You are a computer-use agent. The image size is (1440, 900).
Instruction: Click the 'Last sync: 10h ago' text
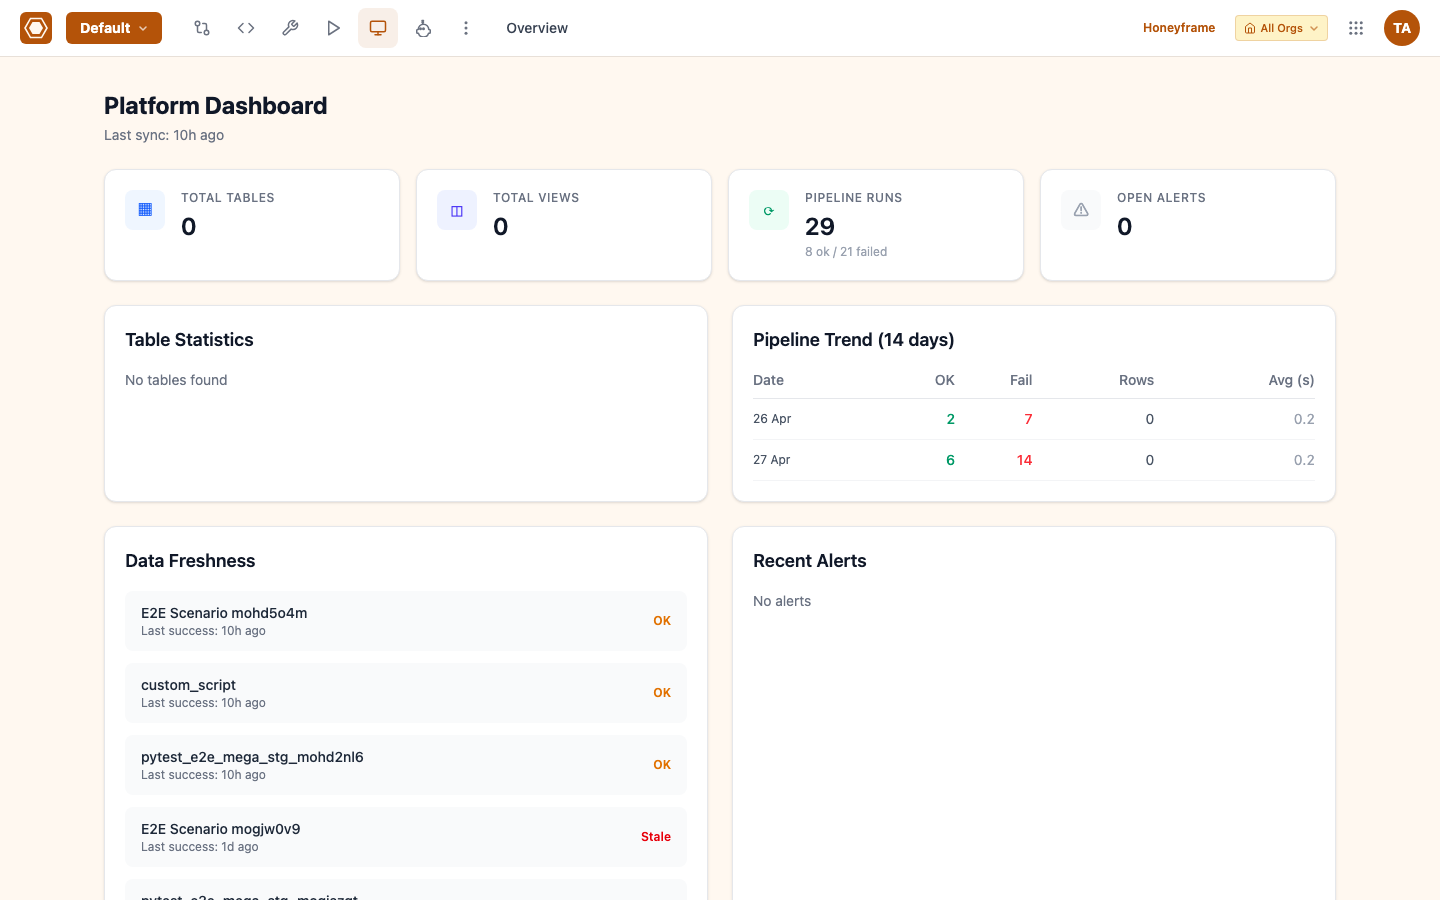(164, 135)
